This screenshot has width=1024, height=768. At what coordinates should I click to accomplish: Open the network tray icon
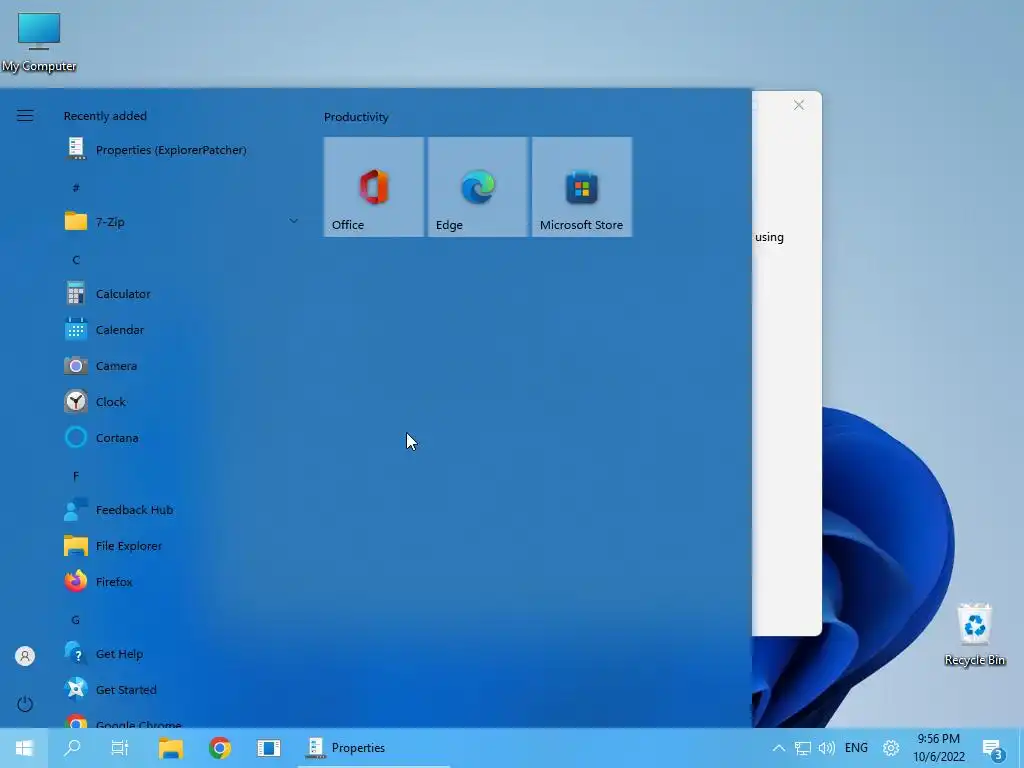coord(803,748)
